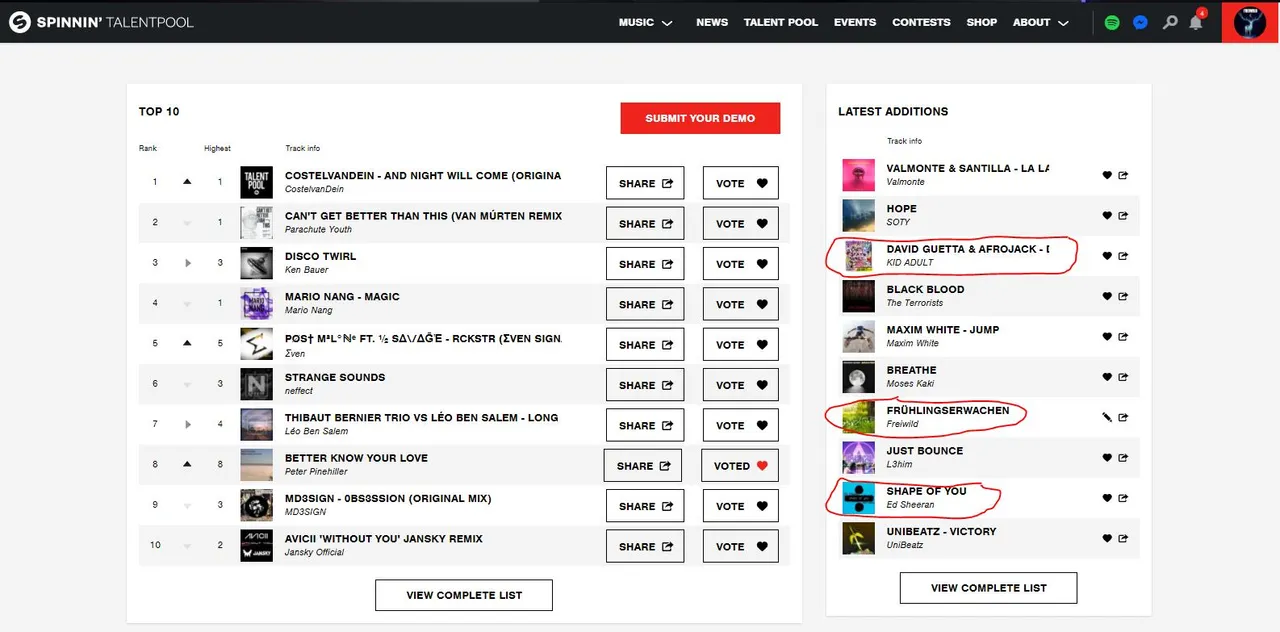Click the Spinnin' Talentpool logo

tap(101, 22)
